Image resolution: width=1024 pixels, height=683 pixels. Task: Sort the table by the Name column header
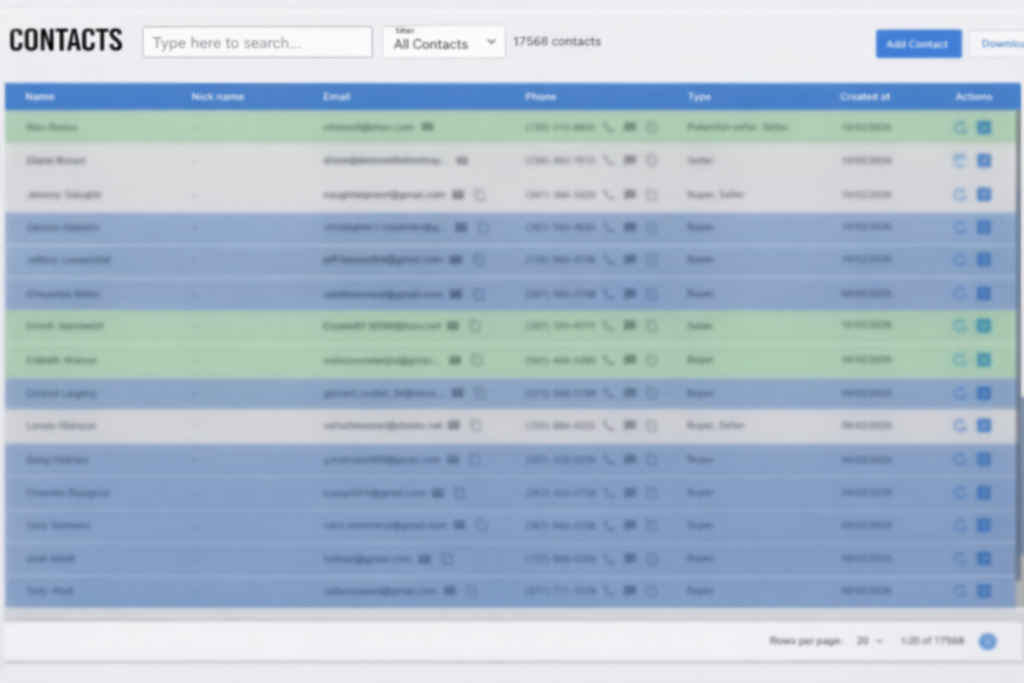coord(40,97)
